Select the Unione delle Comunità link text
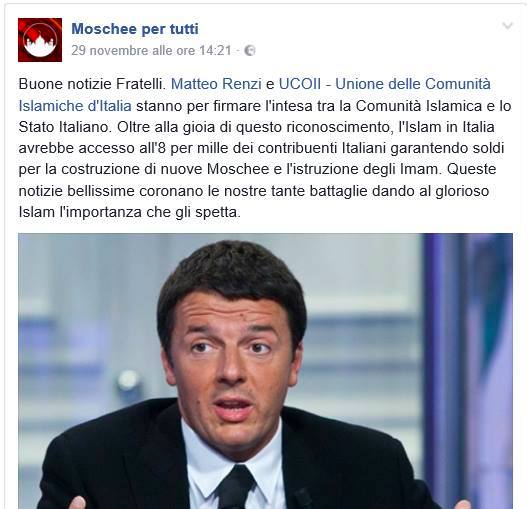This screenshot has width=527, height=509. [x=413, y=84]
